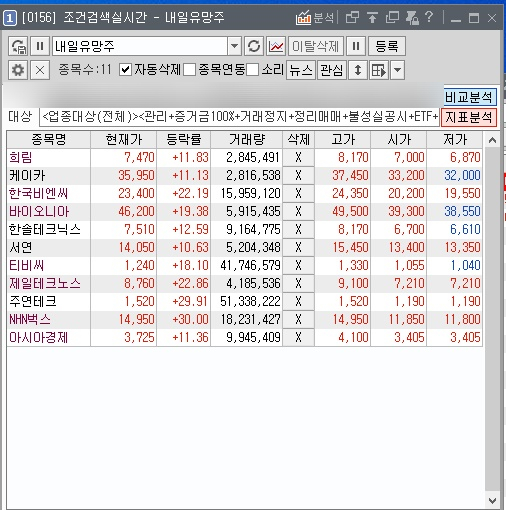Click the 종목수:11 count label

click(x=85, y=70)
